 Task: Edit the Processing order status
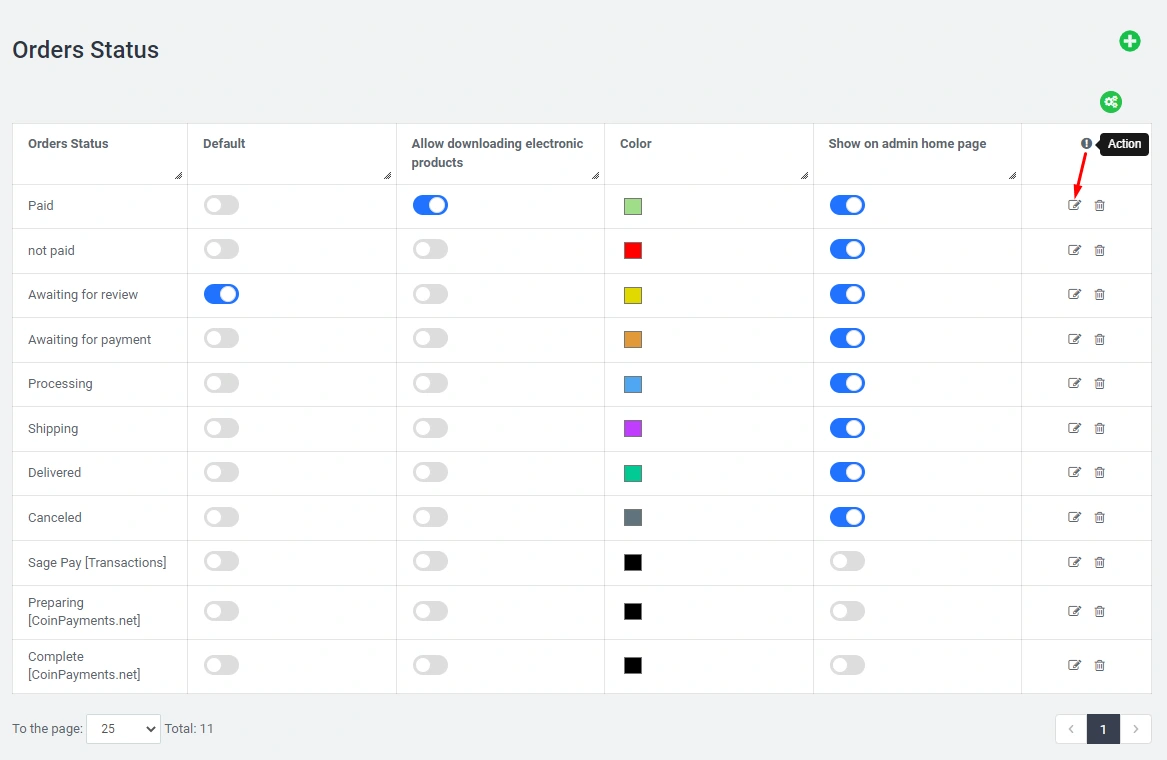click(x=1075, y=383)
